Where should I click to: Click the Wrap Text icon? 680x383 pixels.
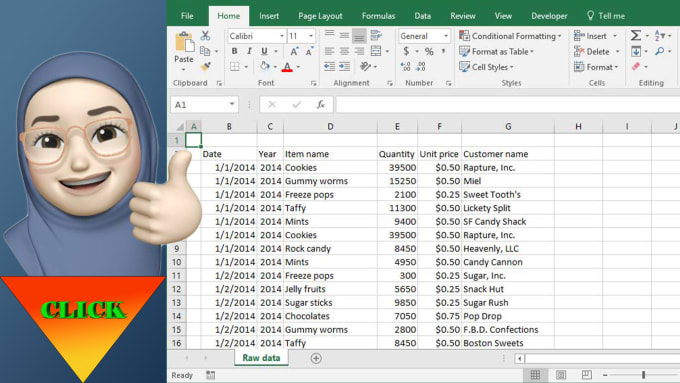[x=376, y=36]
